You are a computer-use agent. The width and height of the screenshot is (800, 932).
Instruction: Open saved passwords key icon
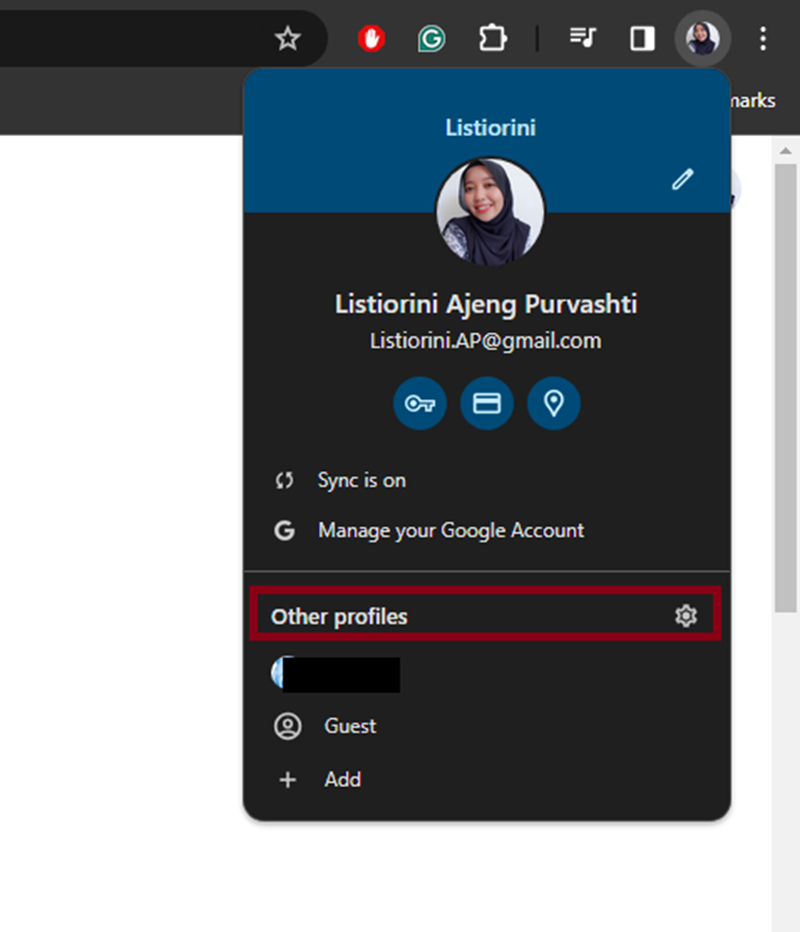(419, 403)
